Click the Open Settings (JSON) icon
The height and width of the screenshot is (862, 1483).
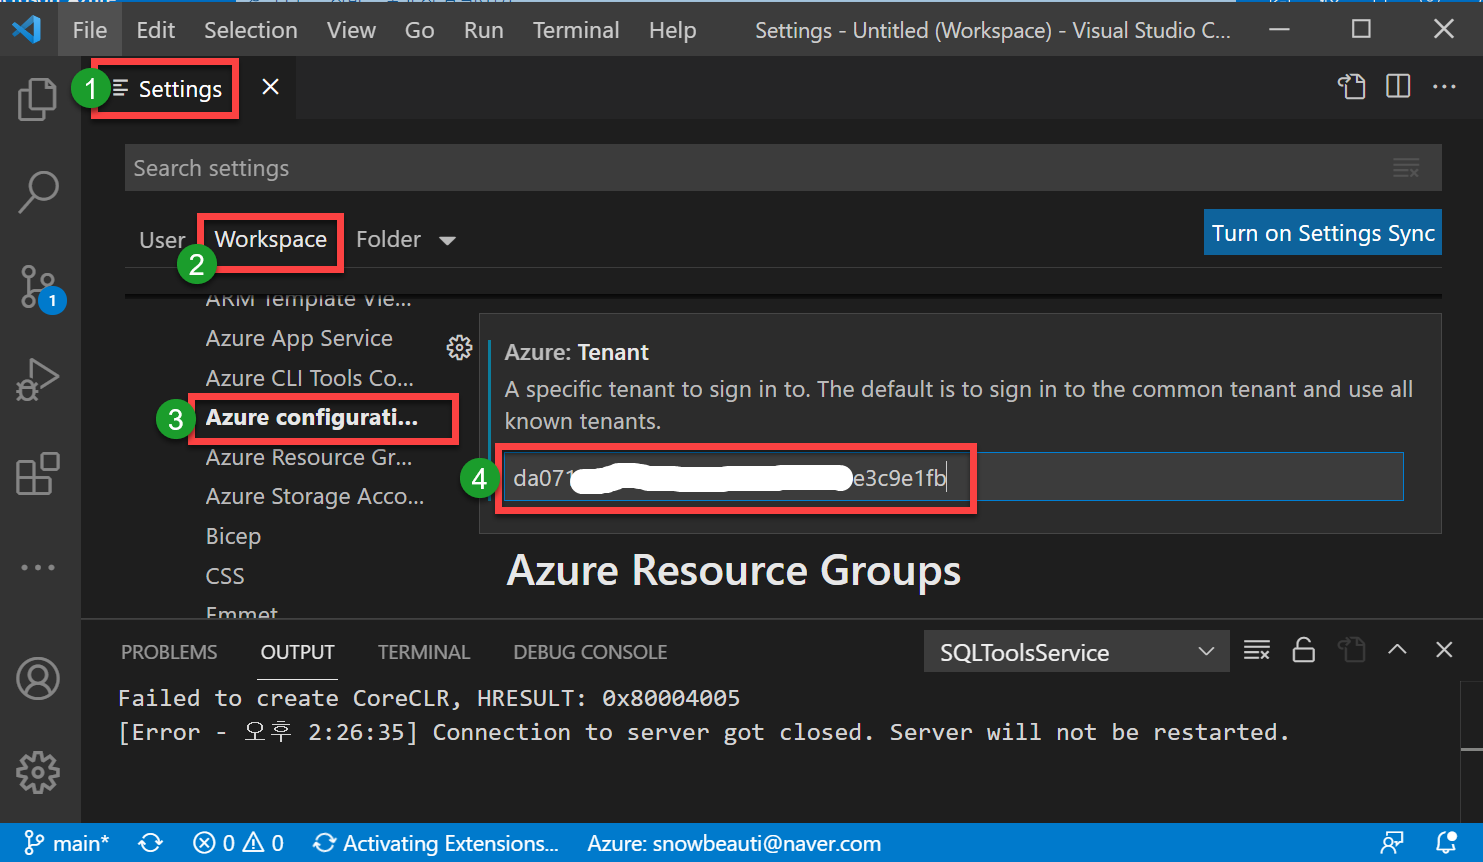click(x=1352, y=87)
